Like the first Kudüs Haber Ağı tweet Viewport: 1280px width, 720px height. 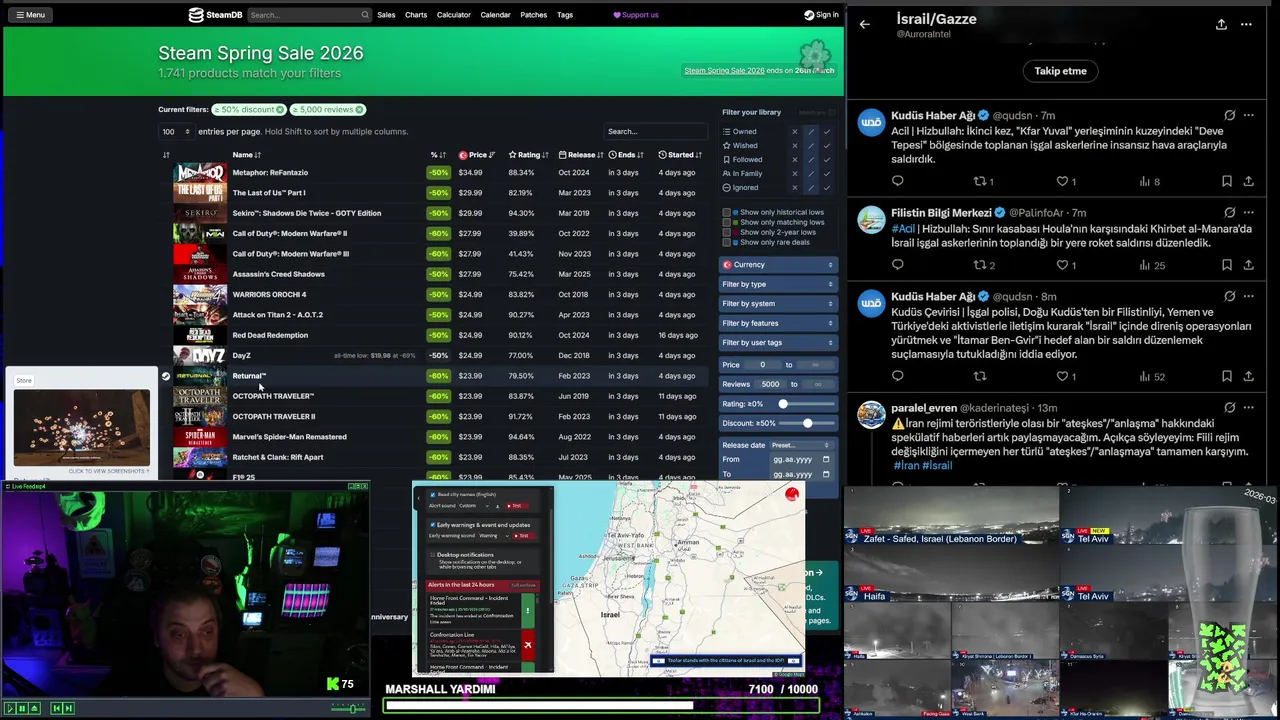[x=1063, y=181]
